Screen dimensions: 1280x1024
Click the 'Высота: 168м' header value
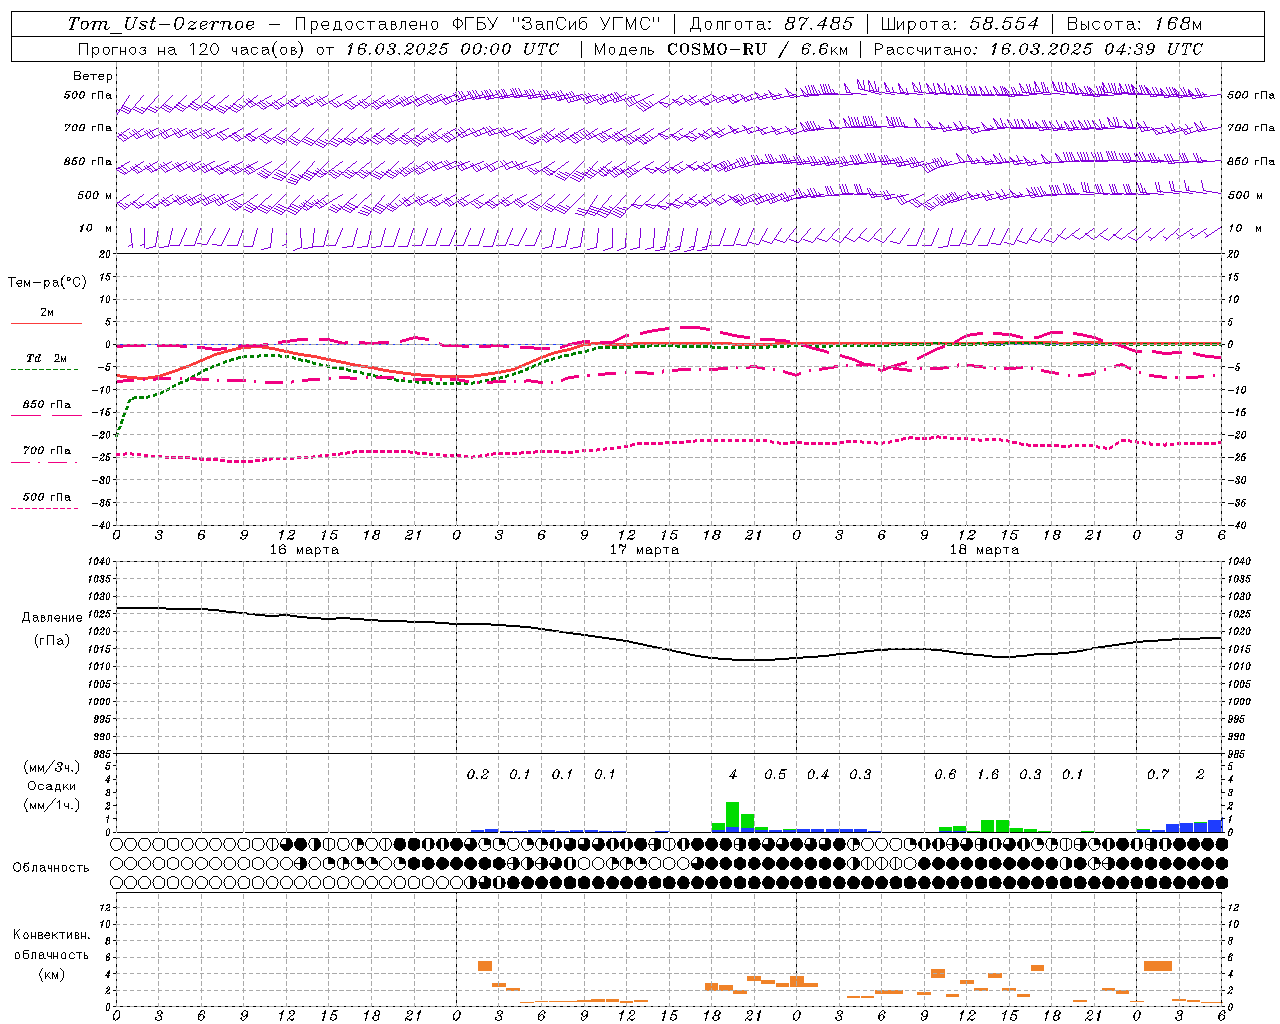tap(1134, 24)
